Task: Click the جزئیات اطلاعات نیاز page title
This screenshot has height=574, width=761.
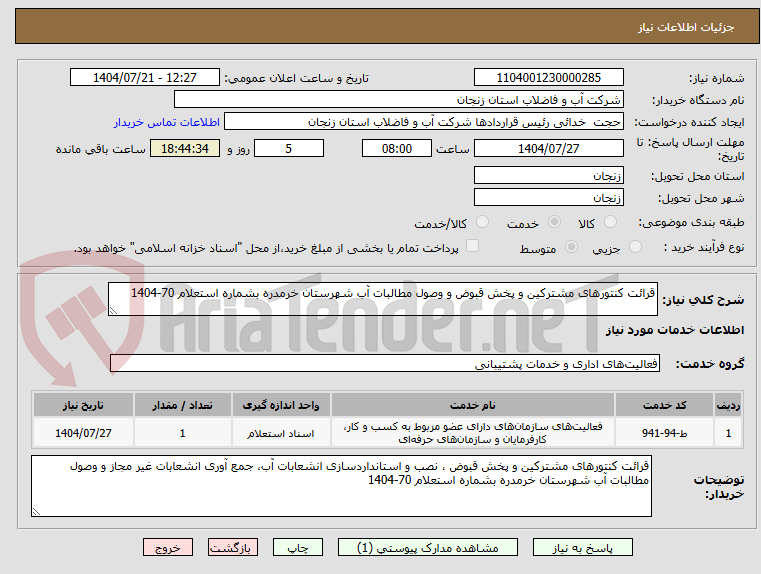Action: pyautogui.click(x=685, y=27)
